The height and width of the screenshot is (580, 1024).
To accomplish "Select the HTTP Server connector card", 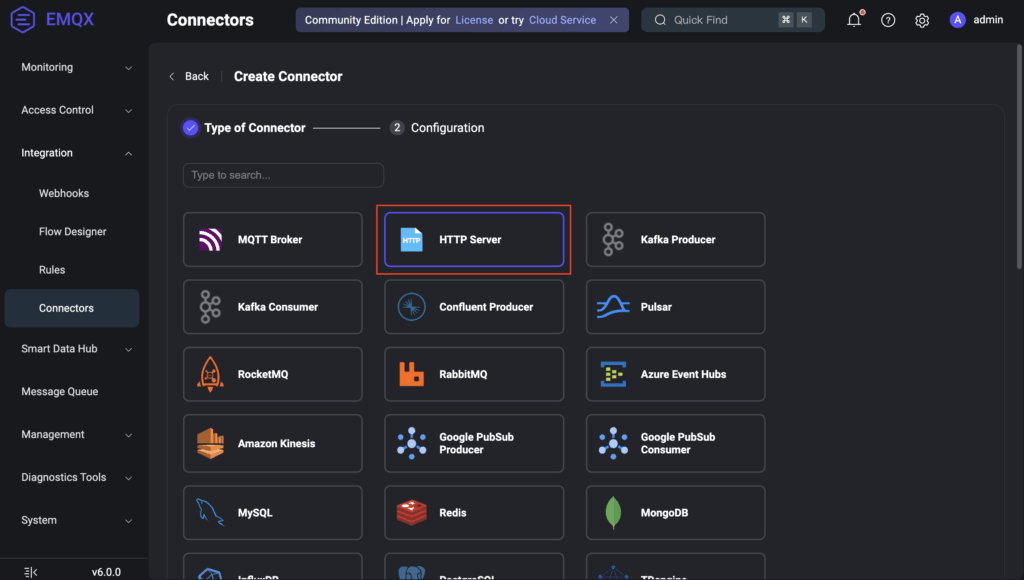I will coord(474,240).
